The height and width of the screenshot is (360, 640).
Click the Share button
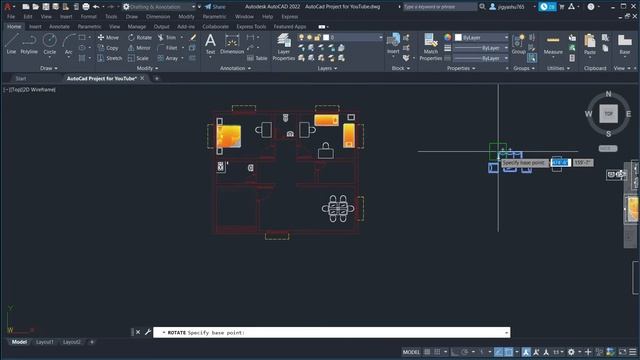215,7
